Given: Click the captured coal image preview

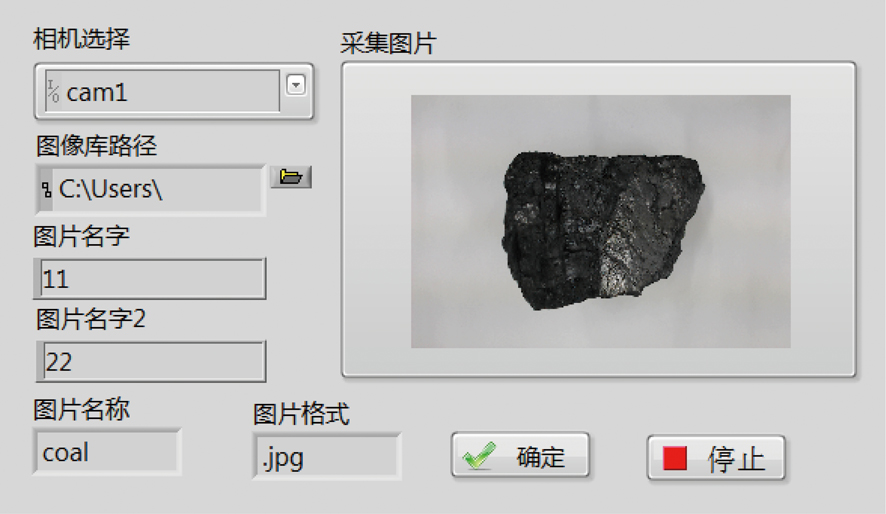Looking at the screenshot, I should (x=601, y=221).
